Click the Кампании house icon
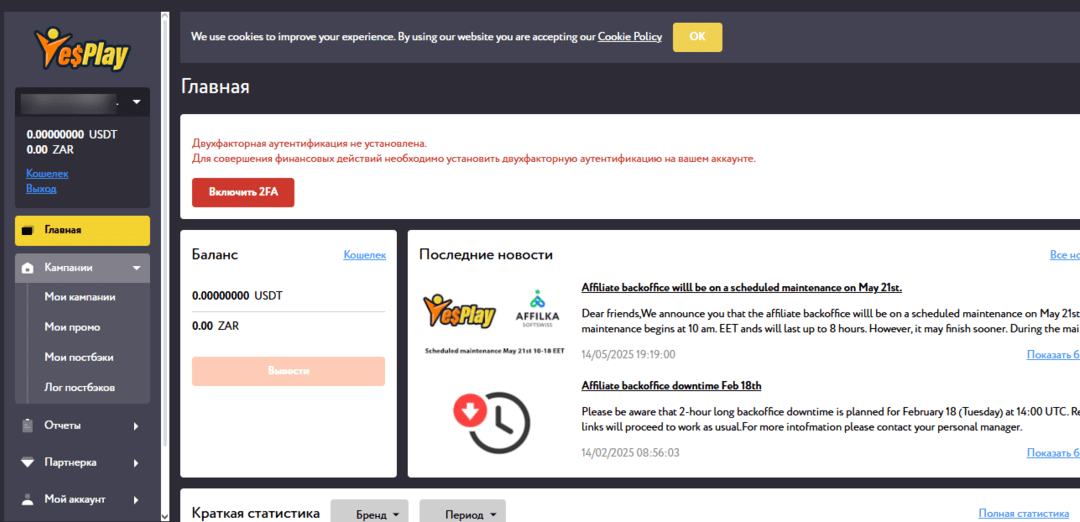Viewport: 1080px width, 522px height. click(x=28, y=268)
